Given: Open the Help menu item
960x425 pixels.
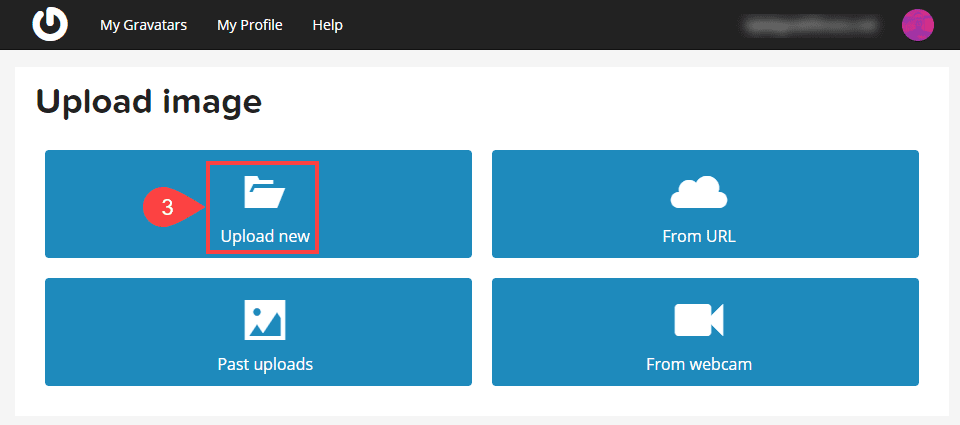Looking at the screenshot, I should (x=327, y=25).
